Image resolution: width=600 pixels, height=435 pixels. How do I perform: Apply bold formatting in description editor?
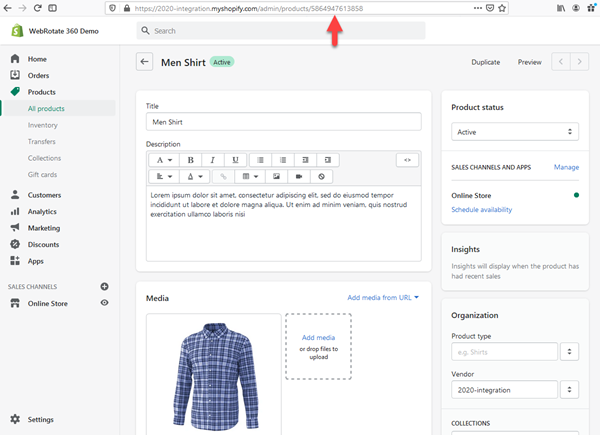tap(188, 160)
